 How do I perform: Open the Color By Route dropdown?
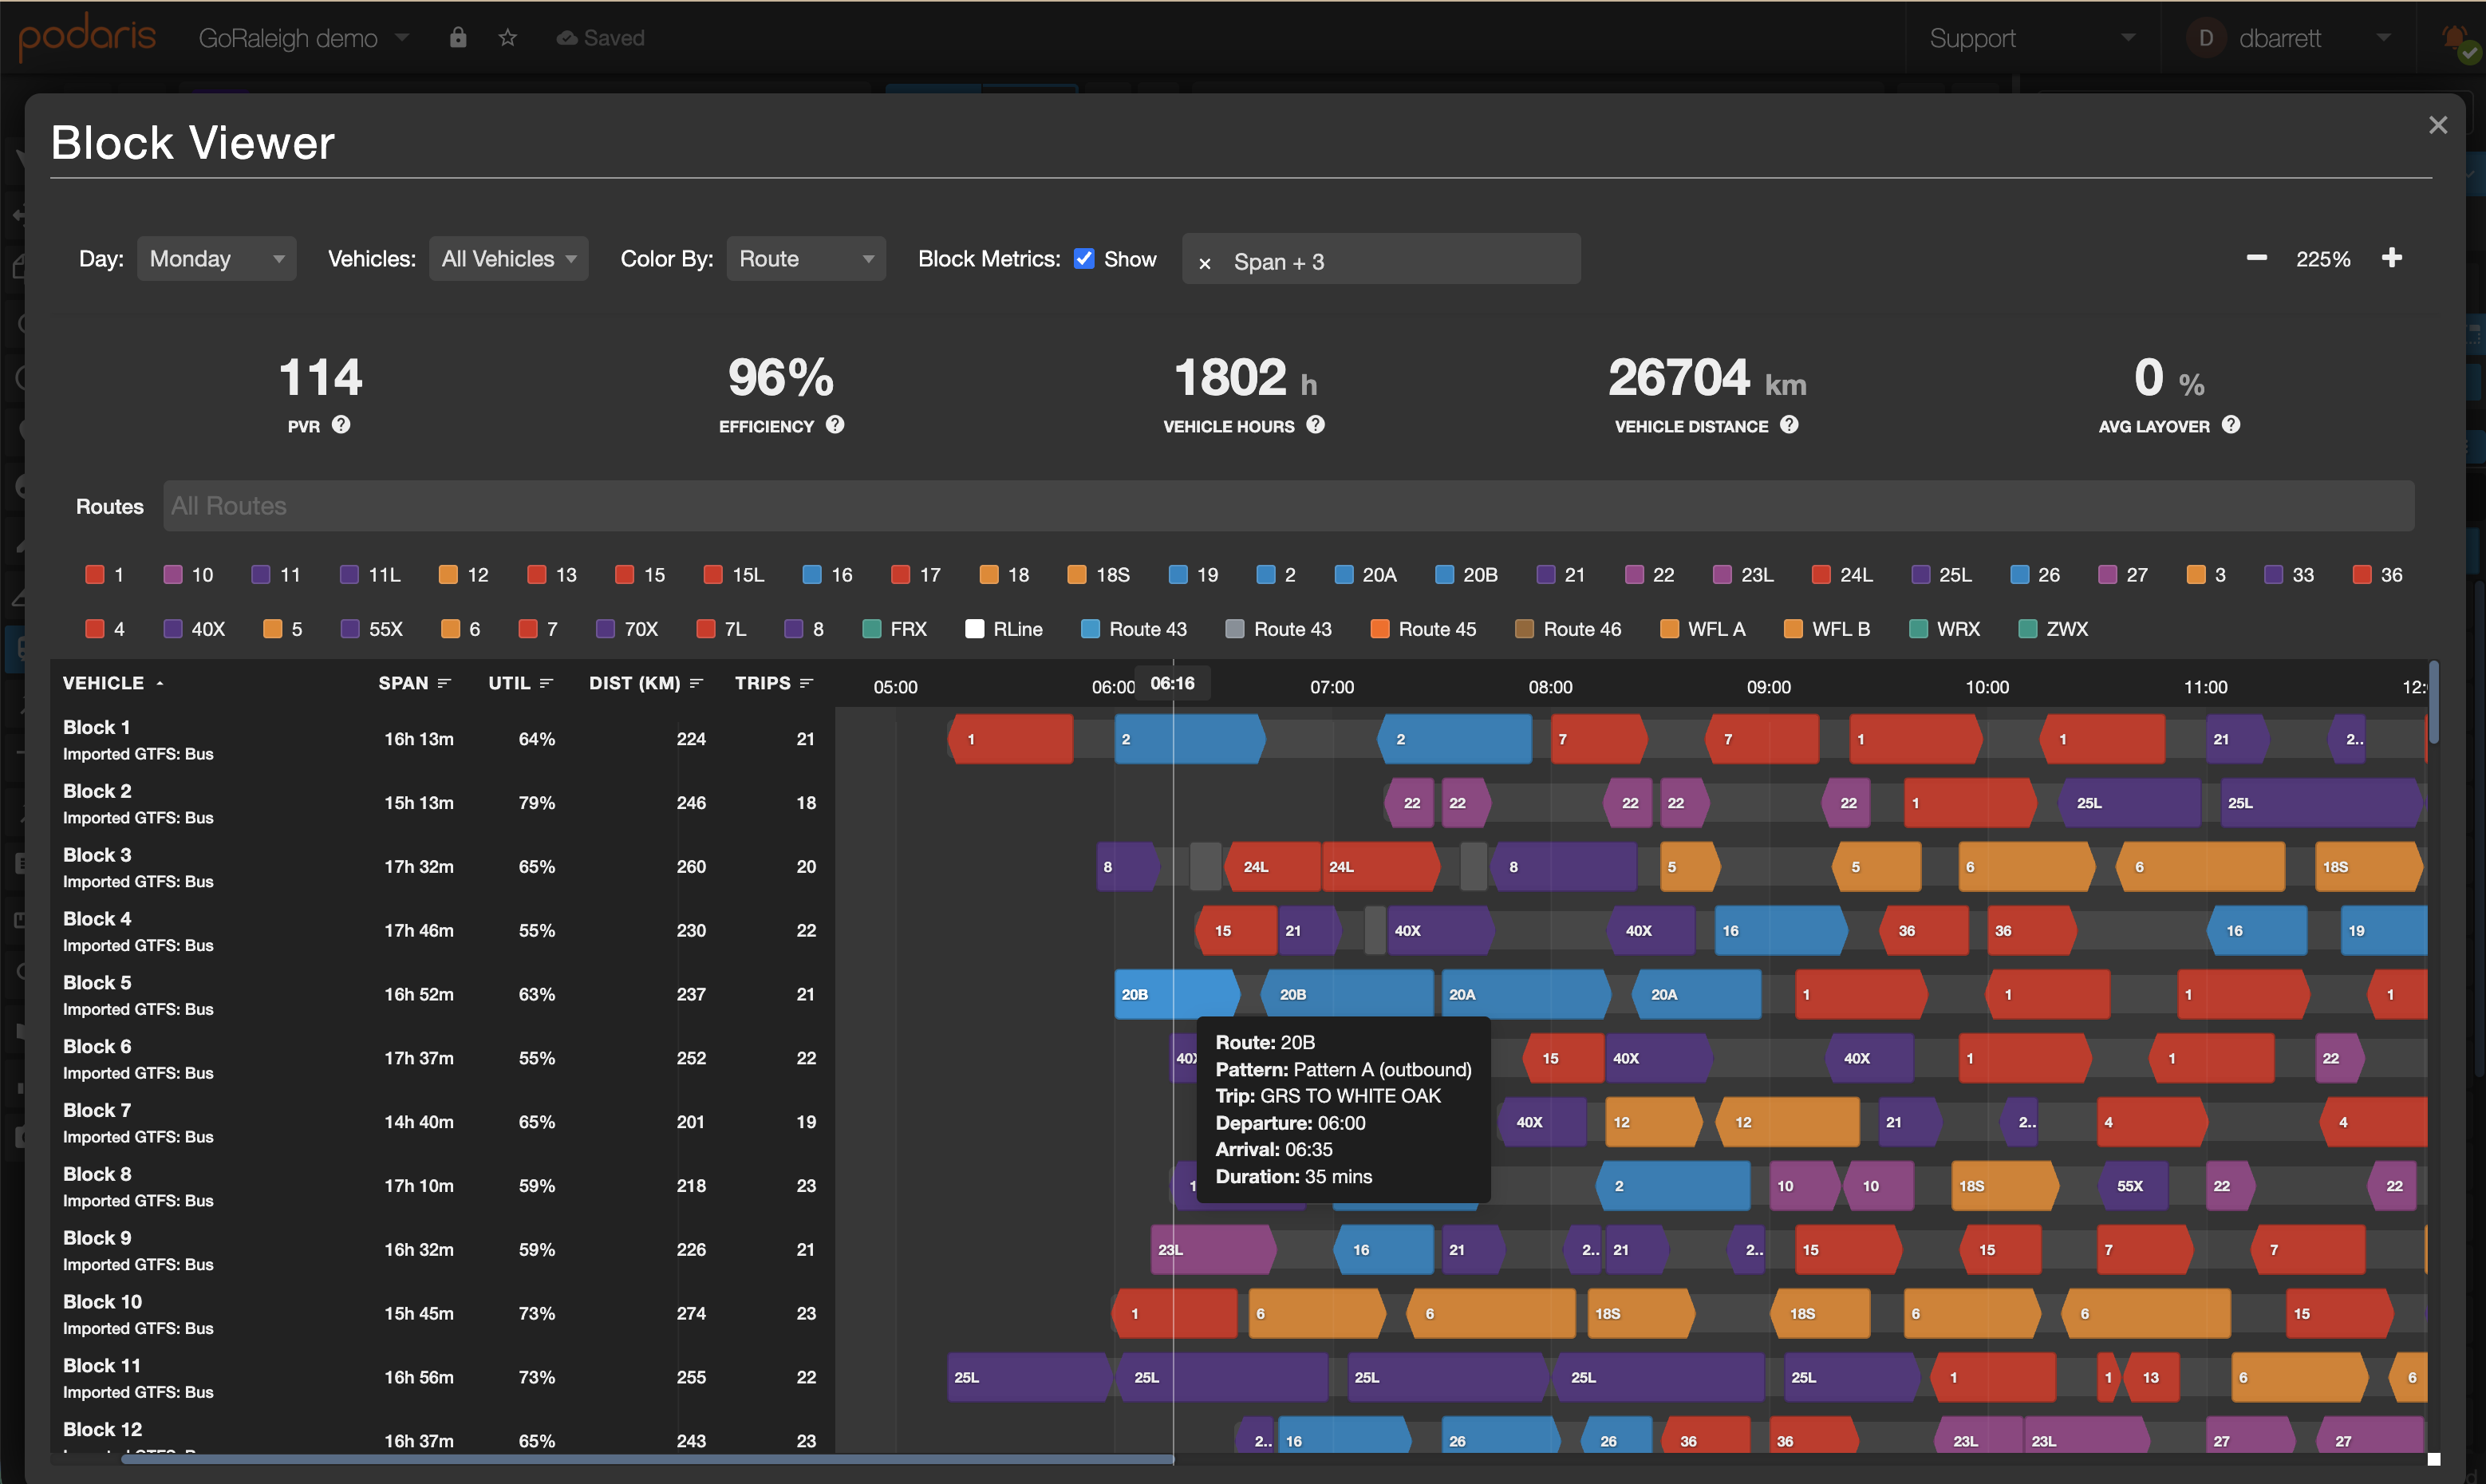(x=805, y=259)
